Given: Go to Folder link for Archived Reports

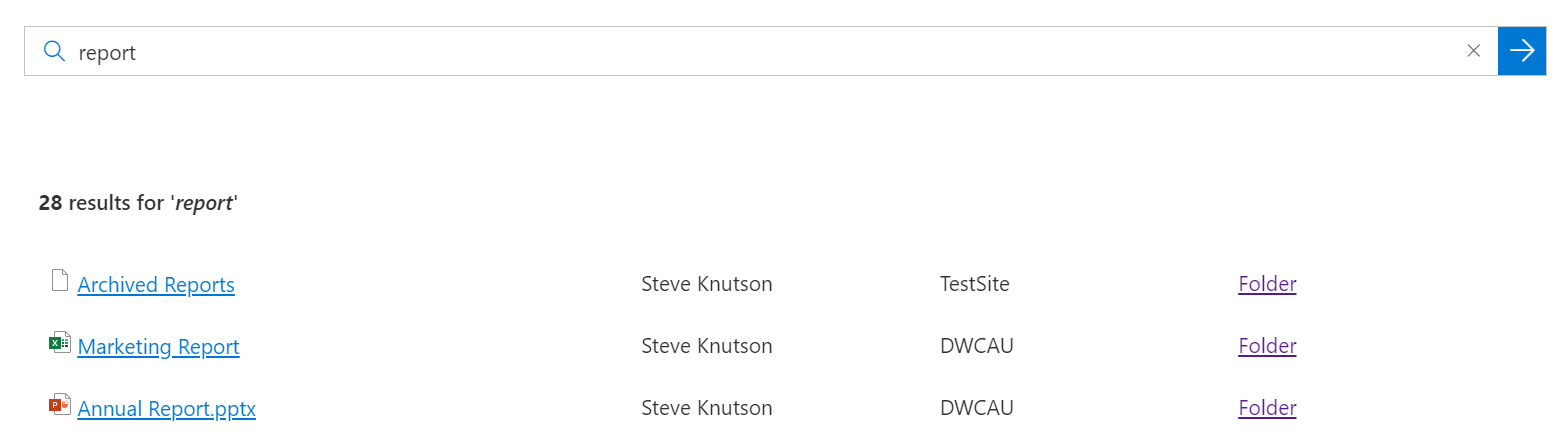Looking at the screenshot, I should pos(1267,284).
